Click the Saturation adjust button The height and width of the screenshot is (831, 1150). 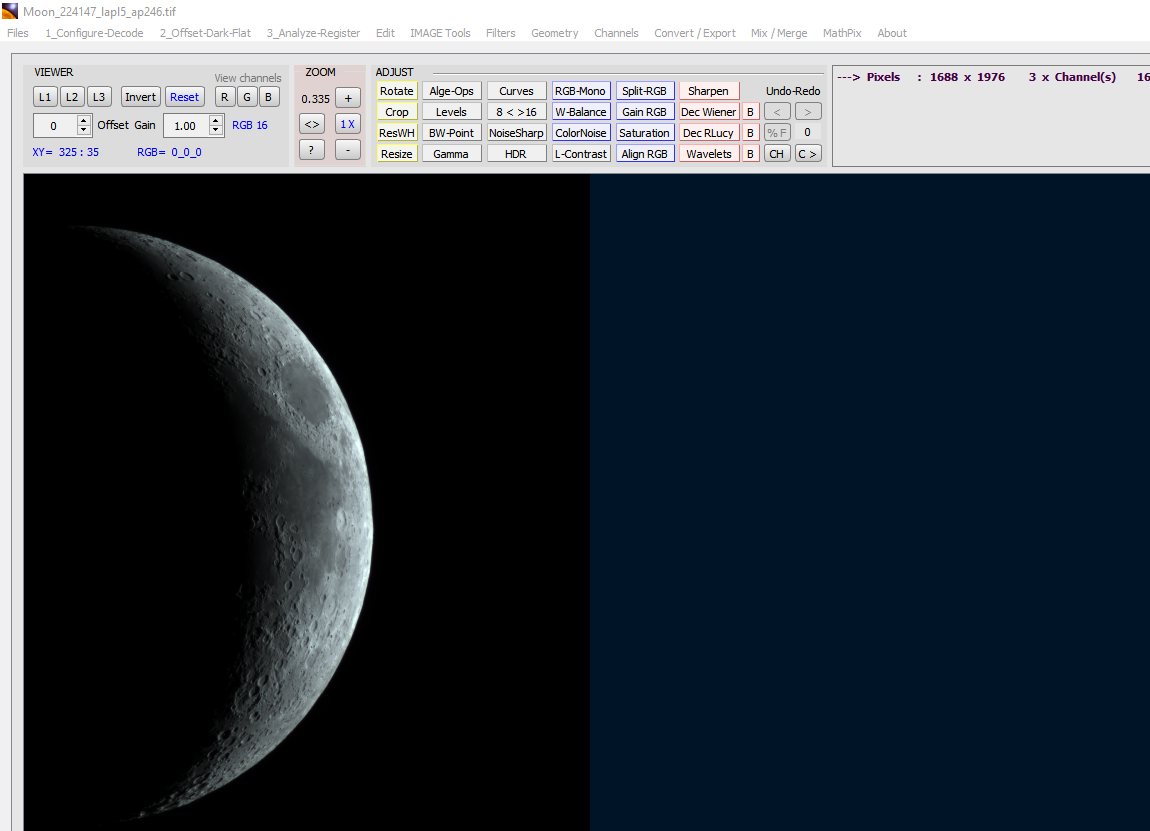(x=644, y=133)
